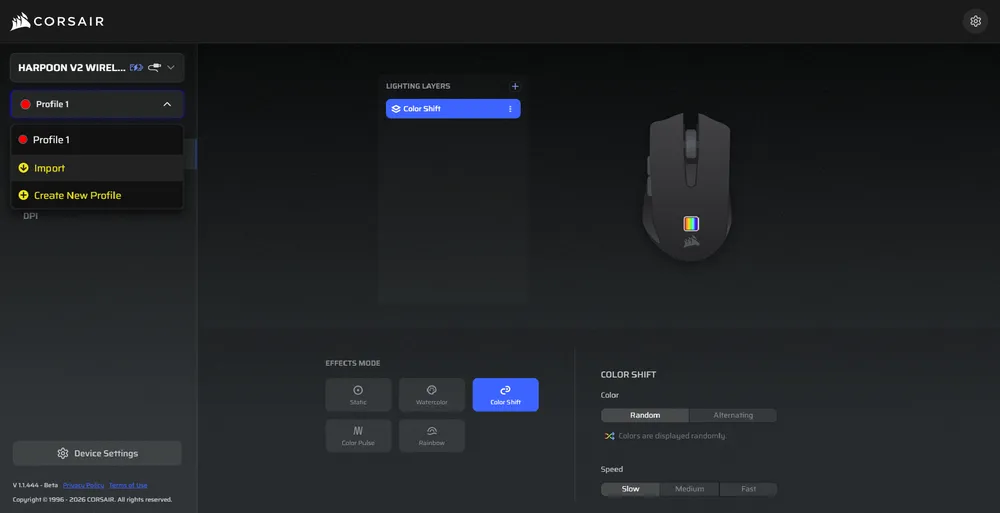Choose the Rainbow effect mode
Image resolution: width=1000 pixels, height=513 pixels.
[432, 436]
